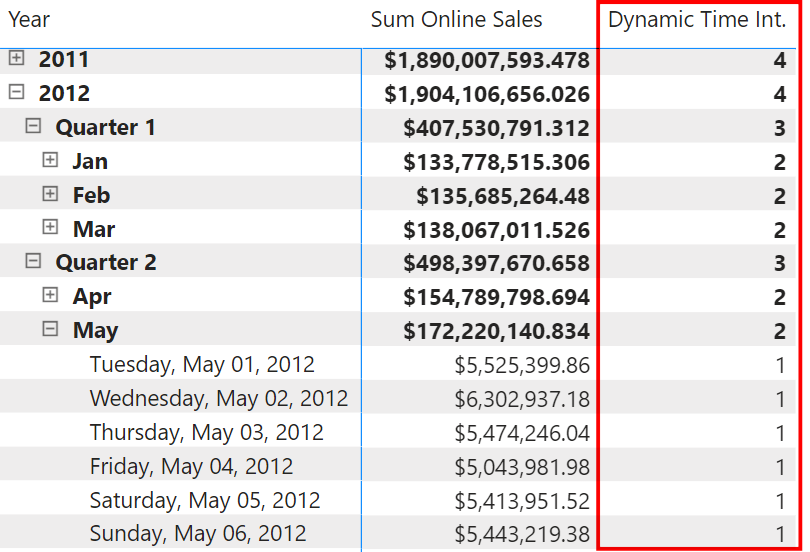Expand the Jan month row
Image resolution: width=810 pixels, height=552 pixels.
[50, 160]
